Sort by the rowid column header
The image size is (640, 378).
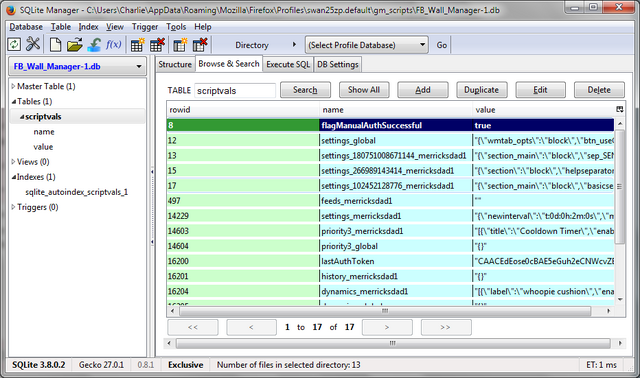(x=243, y=110)
